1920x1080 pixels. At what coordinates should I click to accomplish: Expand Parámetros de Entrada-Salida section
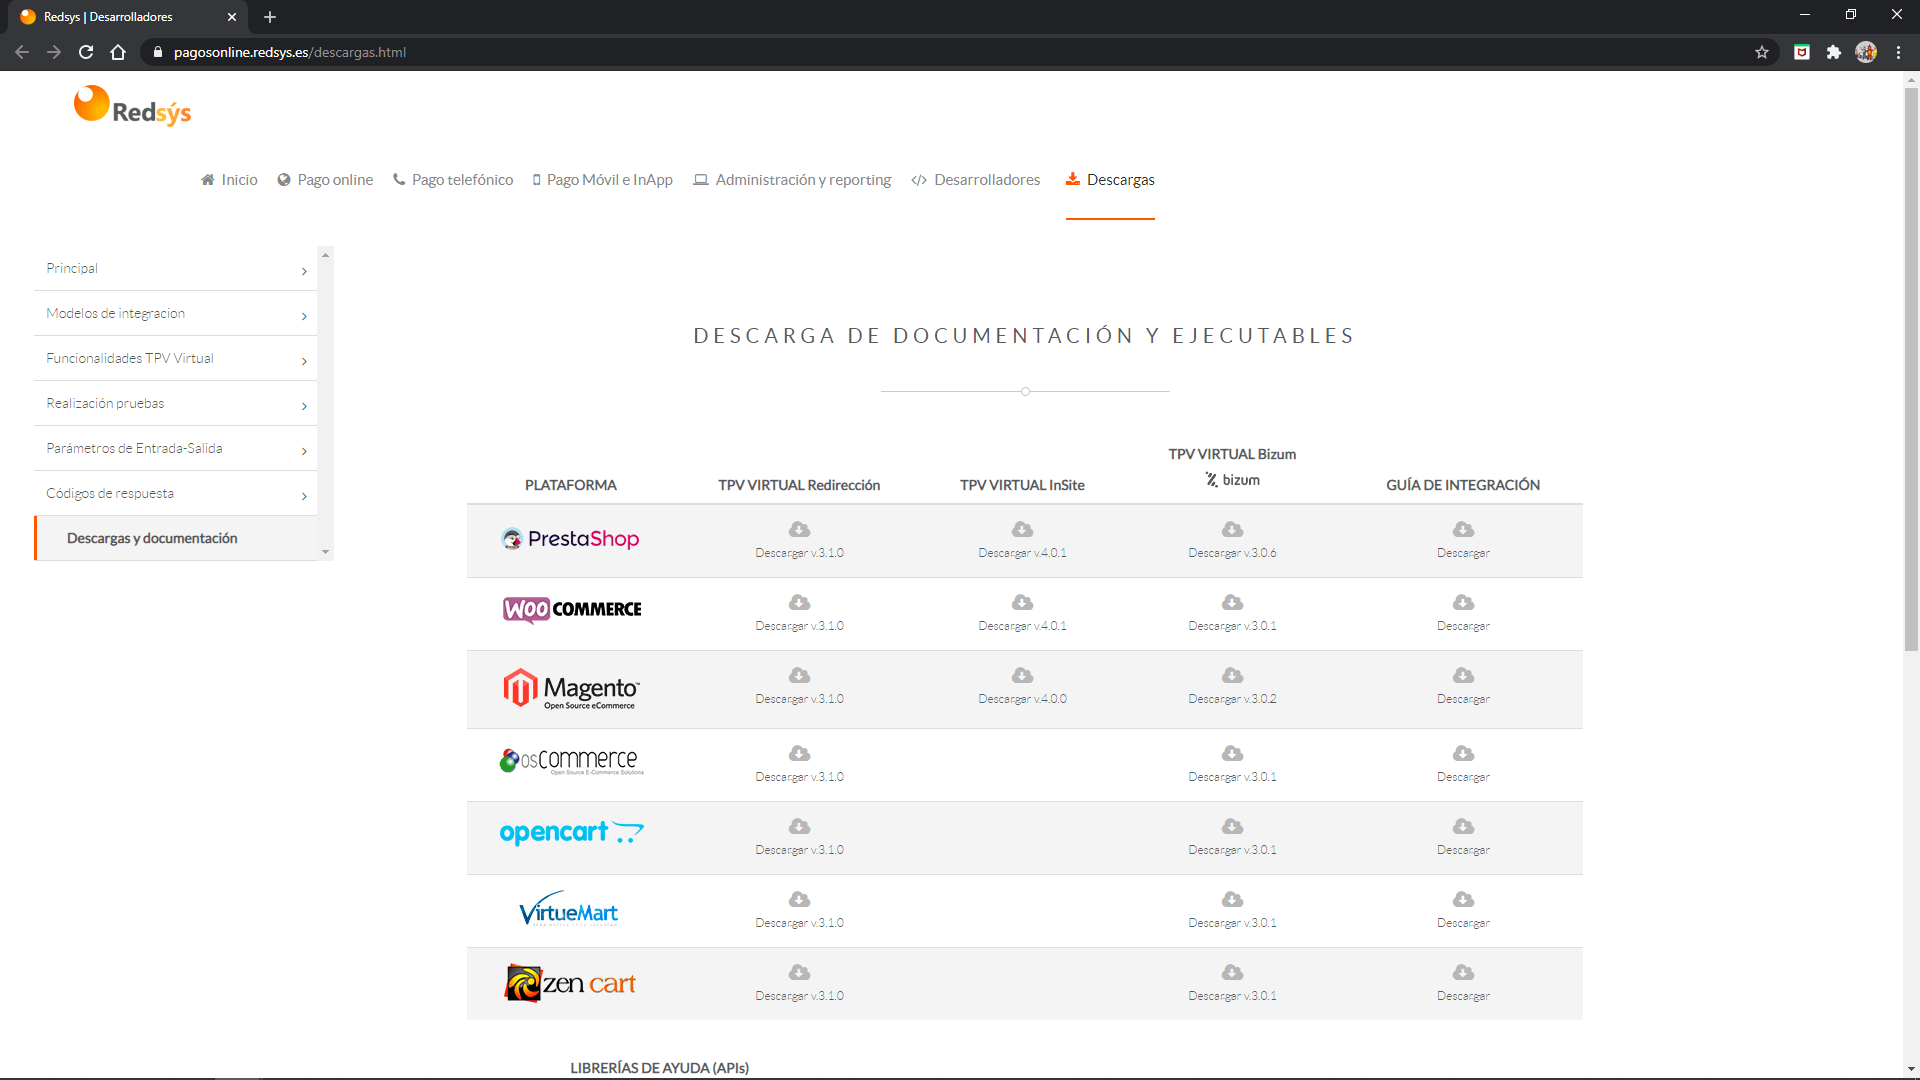pos(175,448)
